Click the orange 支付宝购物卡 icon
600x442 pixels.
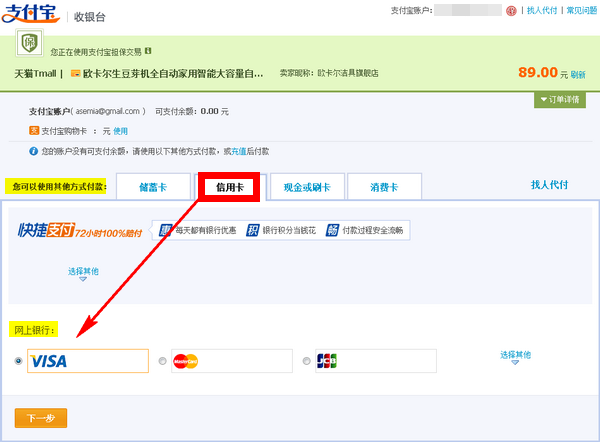(x=34, y=130)
